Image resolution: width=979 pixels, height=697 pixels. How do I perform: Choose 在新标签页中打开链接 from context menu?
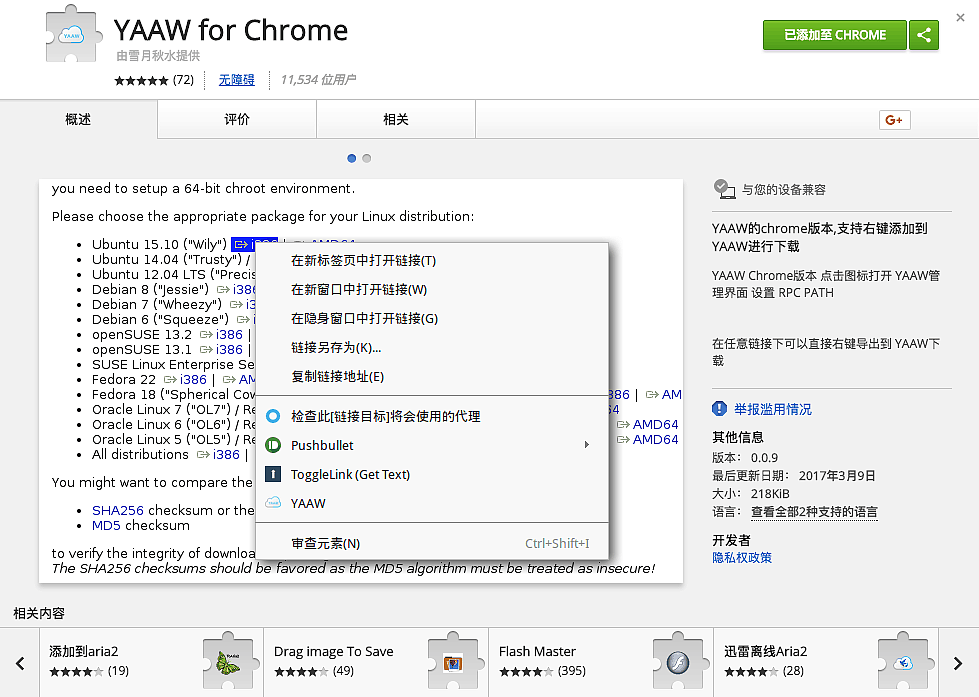coord(363,260)
